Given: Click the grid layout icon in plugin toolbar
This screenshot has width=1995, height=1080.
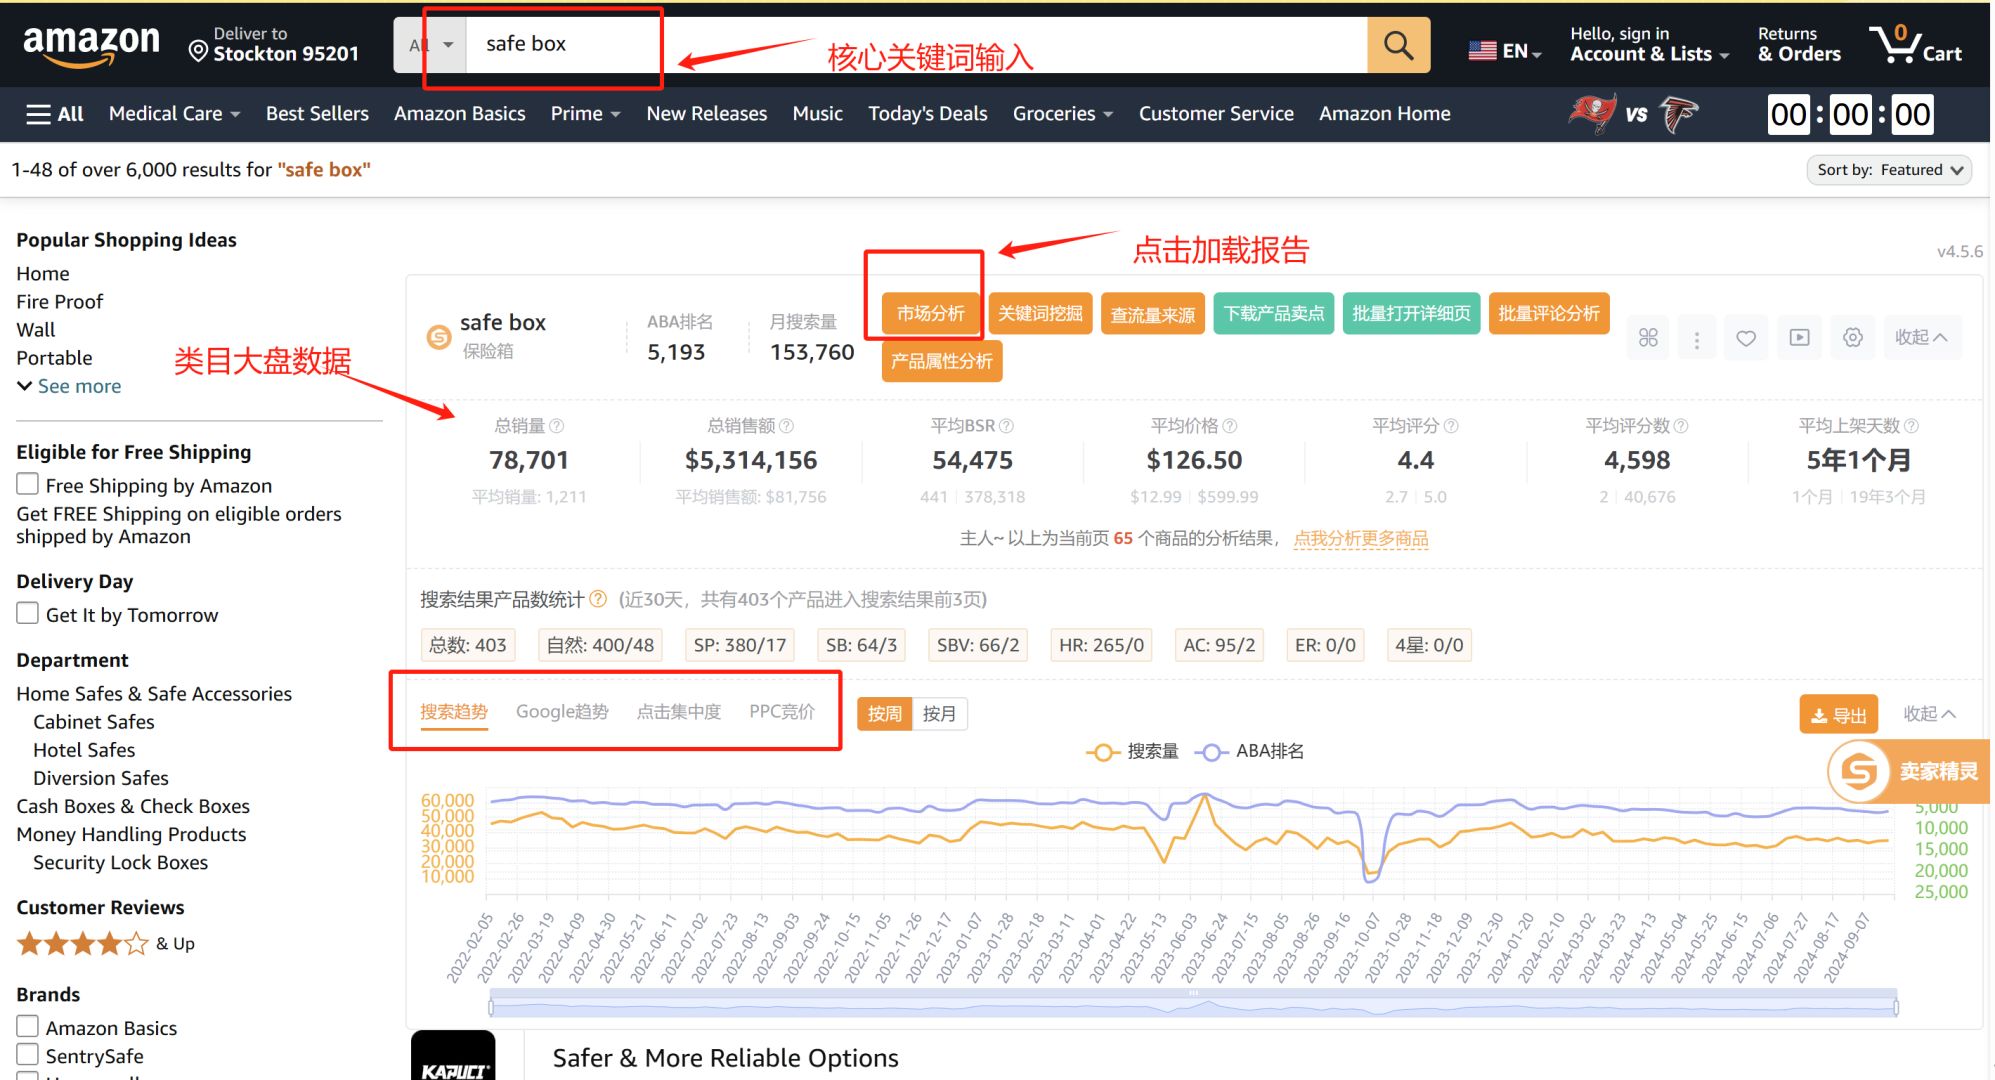Looking at the screenshot, I should click(1648, 338).
